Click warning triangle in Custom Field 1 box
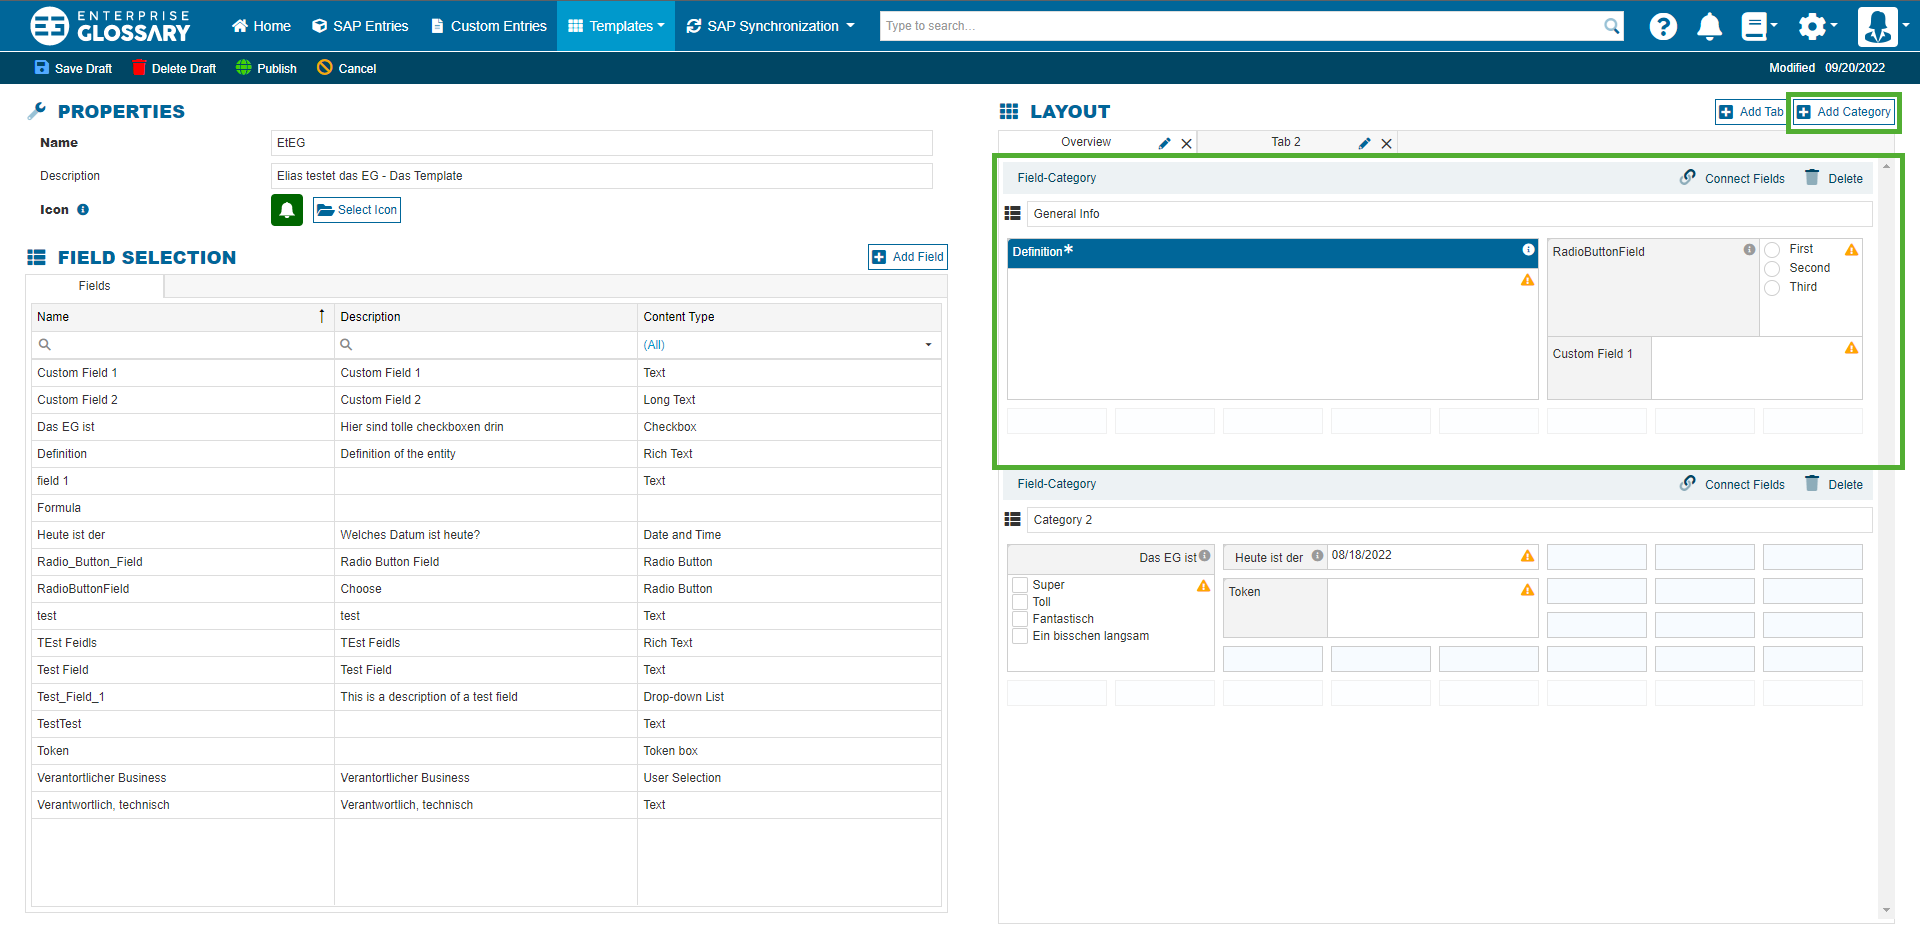Image resolution: width=1920 pixels, height=938 pixels. (1851, 348)
